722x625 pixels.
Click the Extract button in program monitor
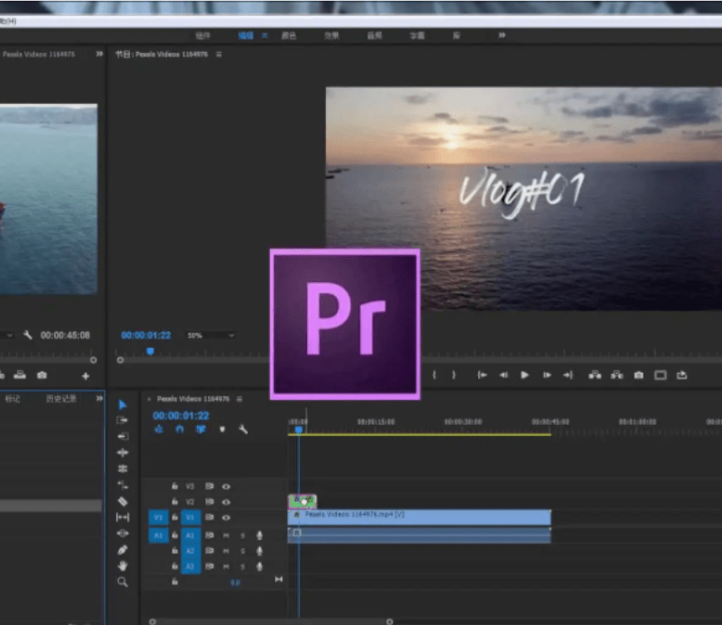[x=617, y=375]
